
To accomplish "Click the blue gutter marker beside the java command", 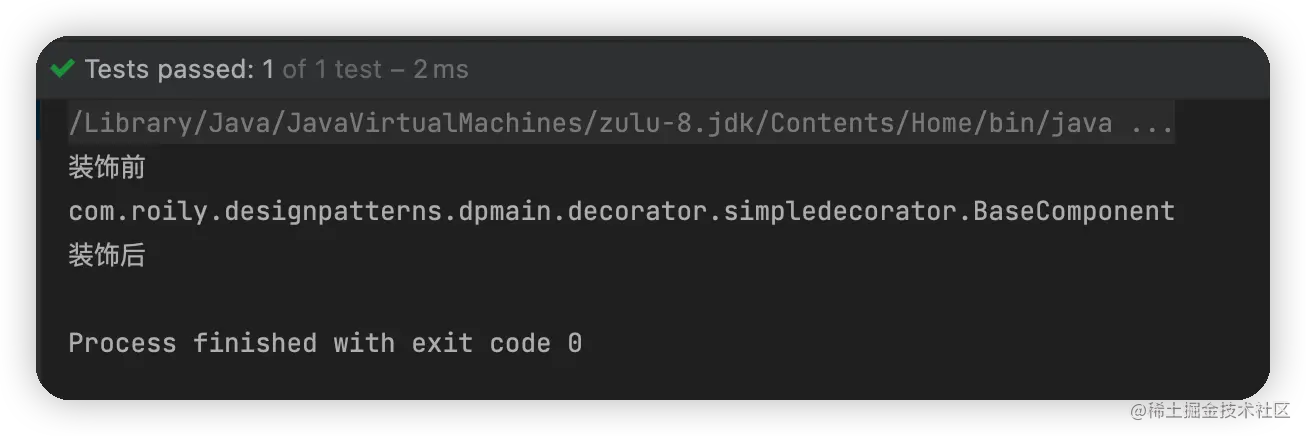I will tap(40, 122).
